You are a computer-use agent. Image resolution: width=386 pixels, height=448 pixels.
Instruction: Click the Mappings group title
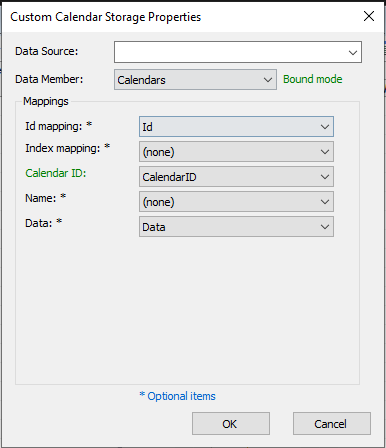[46, 101]
